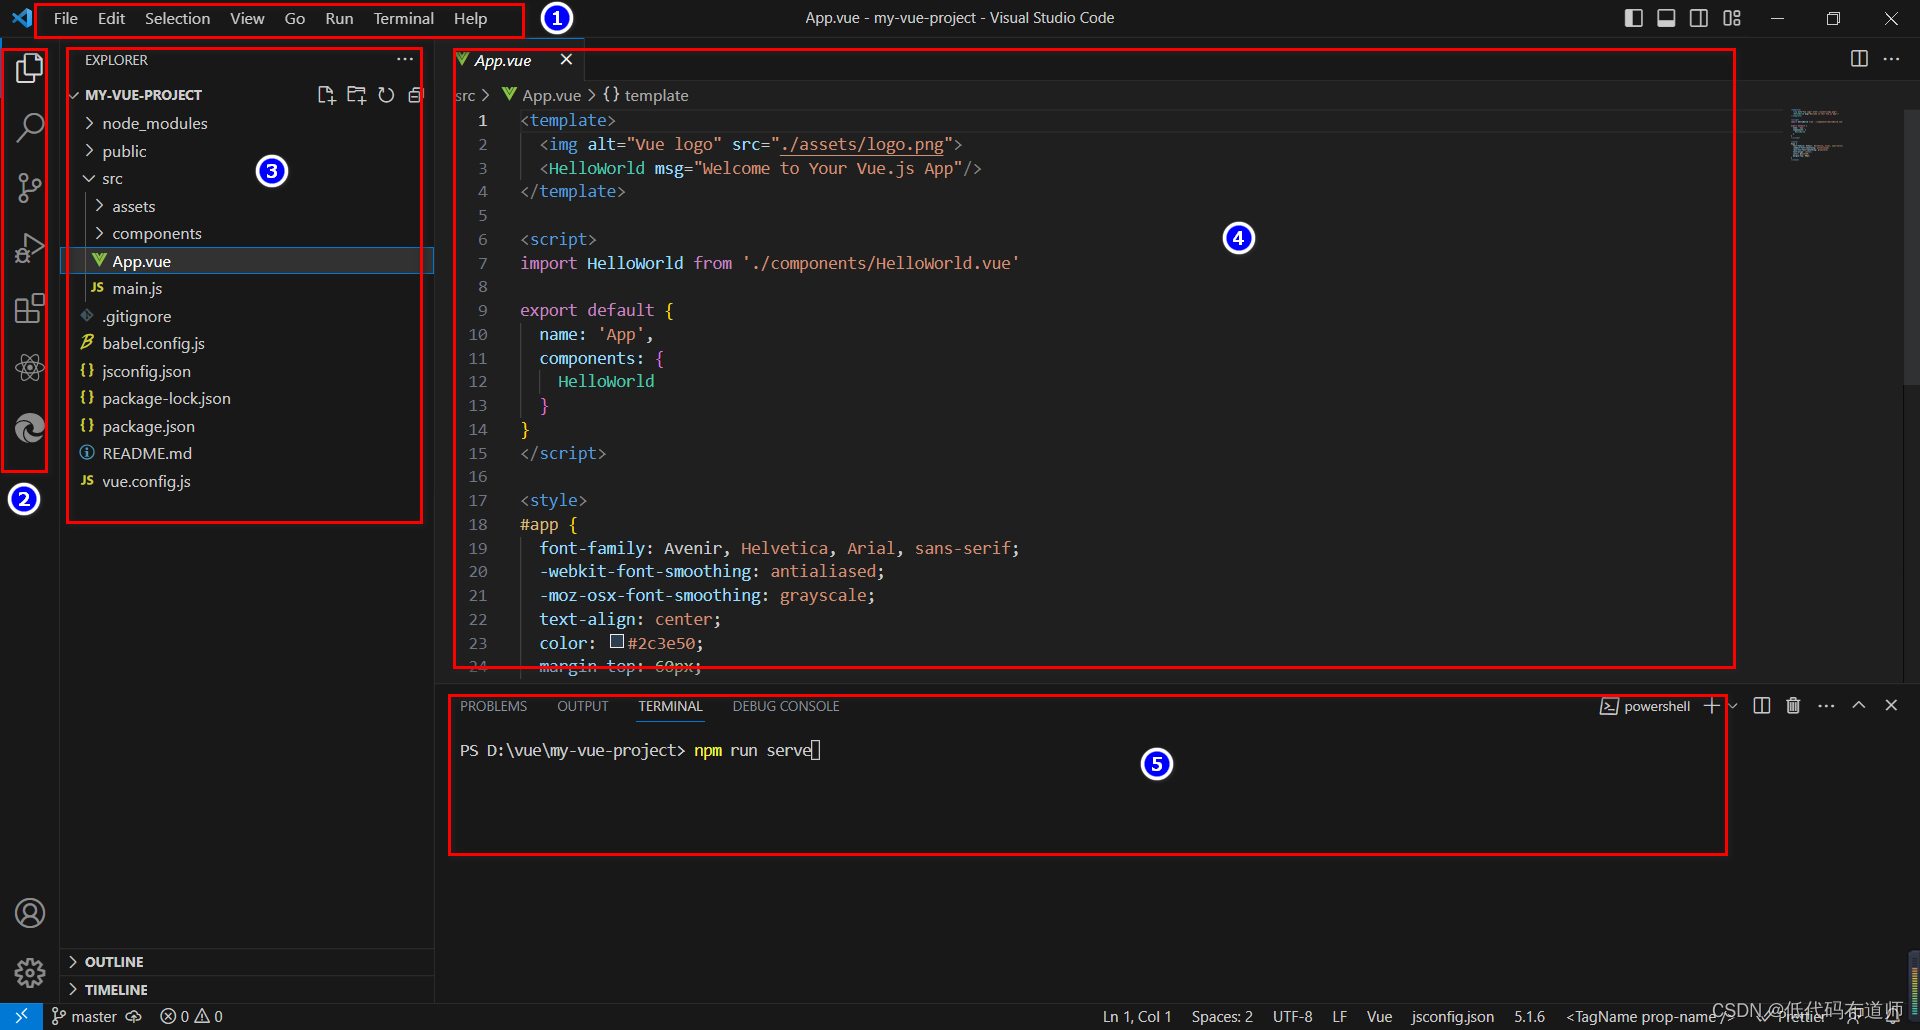
Task: Click New Folder icon in Explorer
Action: [x=356, y=95]
